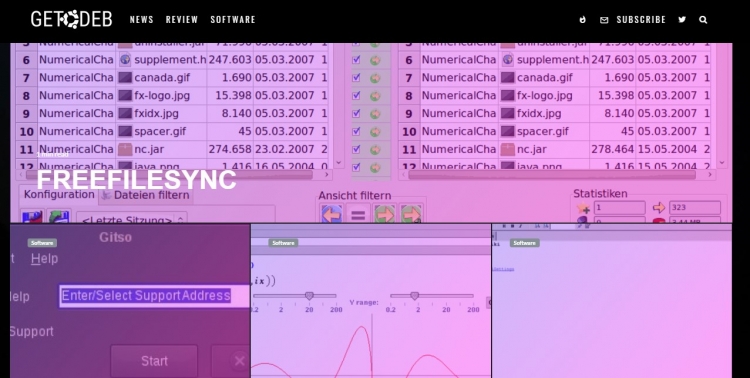This screenshot has width=750, height=378.
Task: Open the search magnifier icon
Action: click(x=703, y=20)
